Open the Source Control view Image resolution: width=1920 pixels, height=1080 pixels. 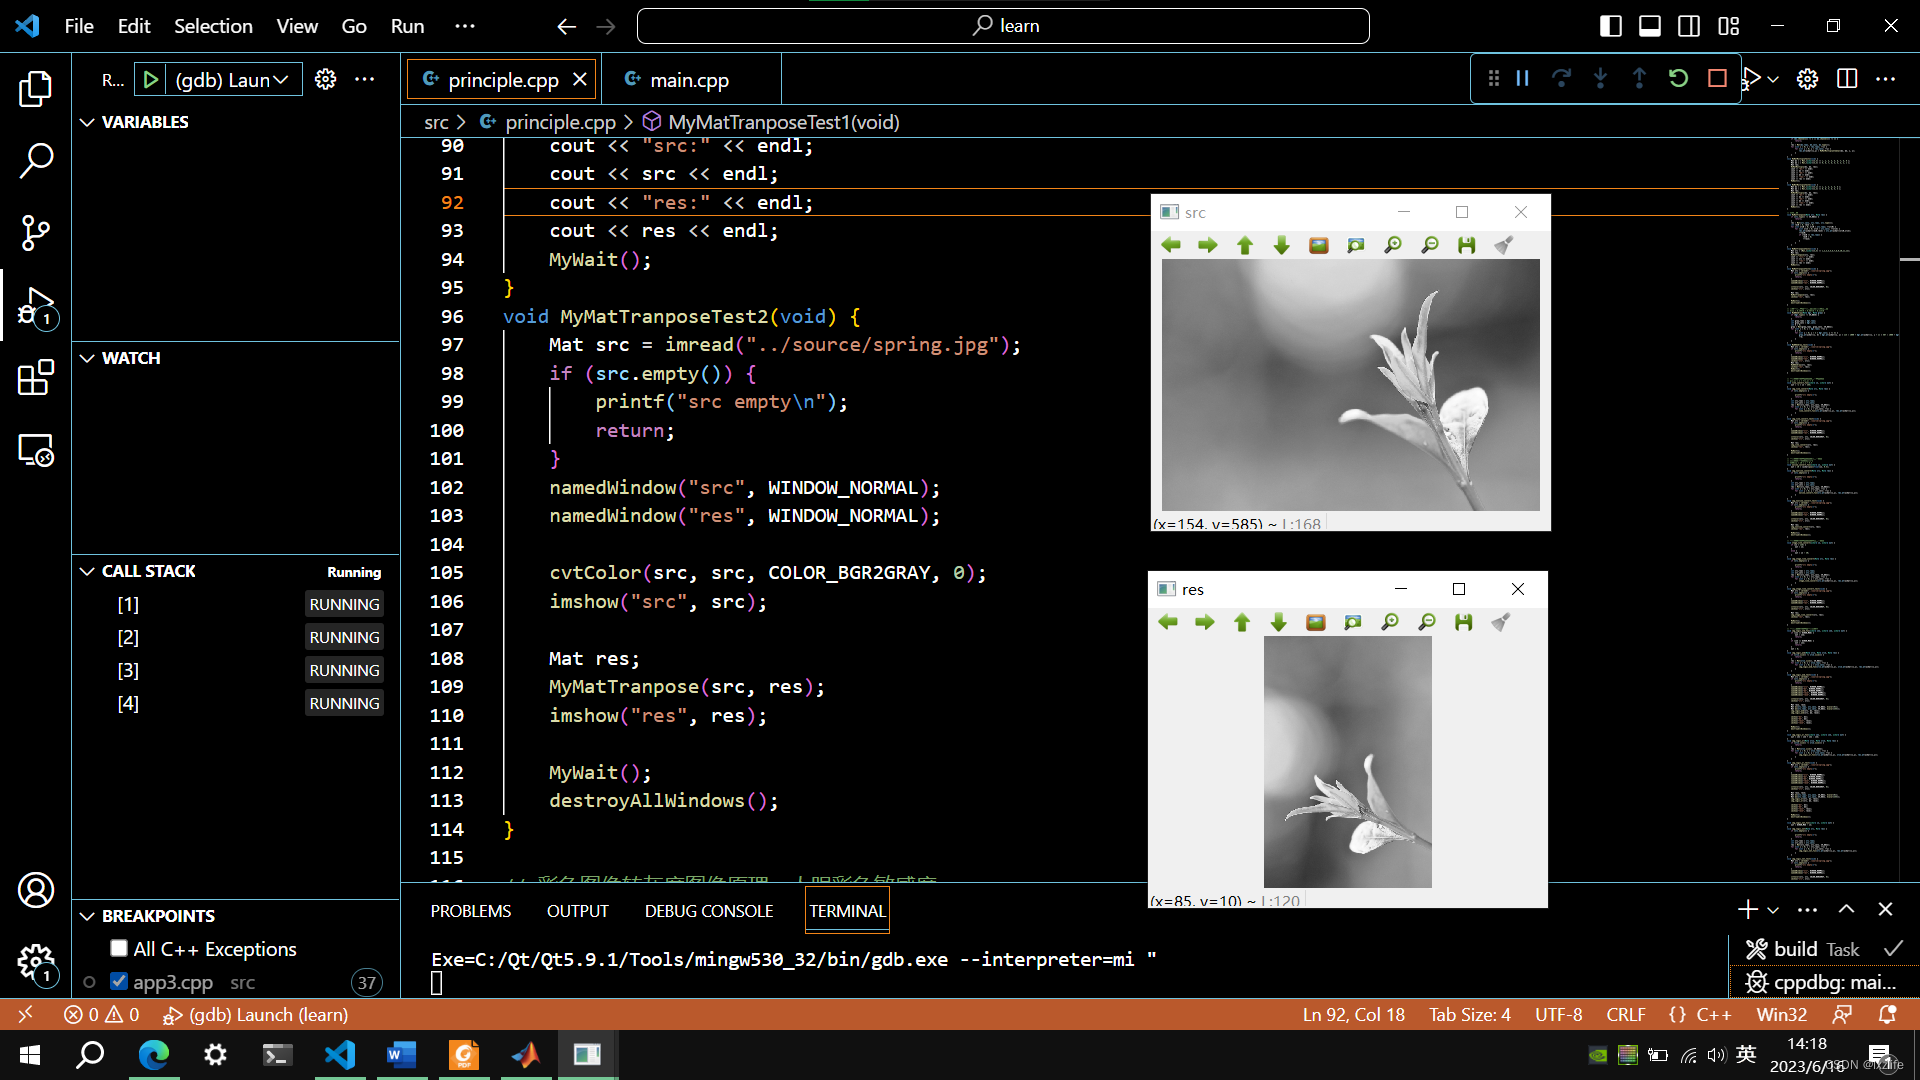(x=36, y=233)
